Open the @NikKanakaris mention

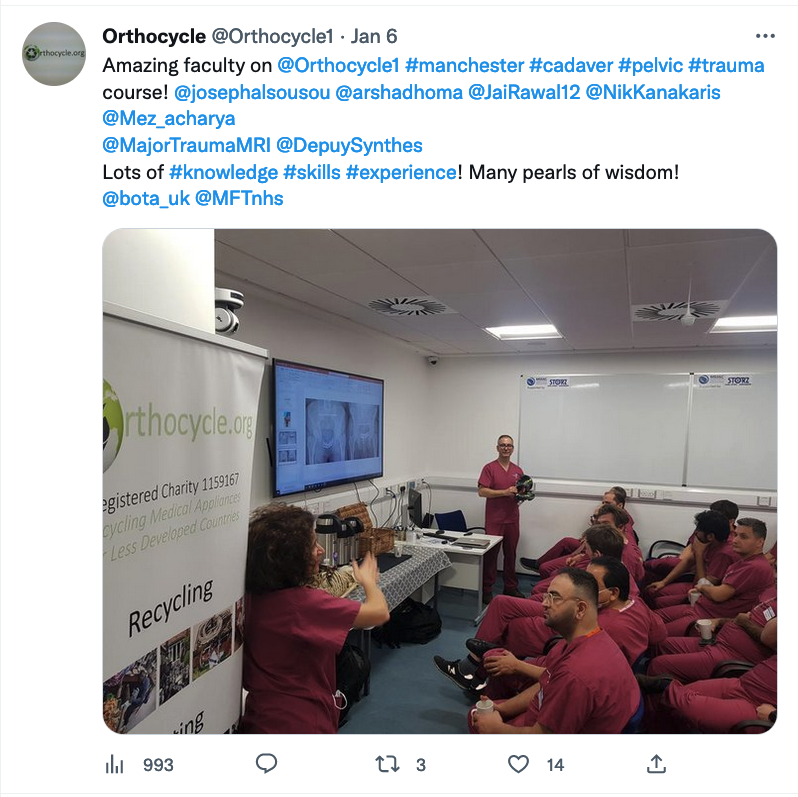point(653,92)
